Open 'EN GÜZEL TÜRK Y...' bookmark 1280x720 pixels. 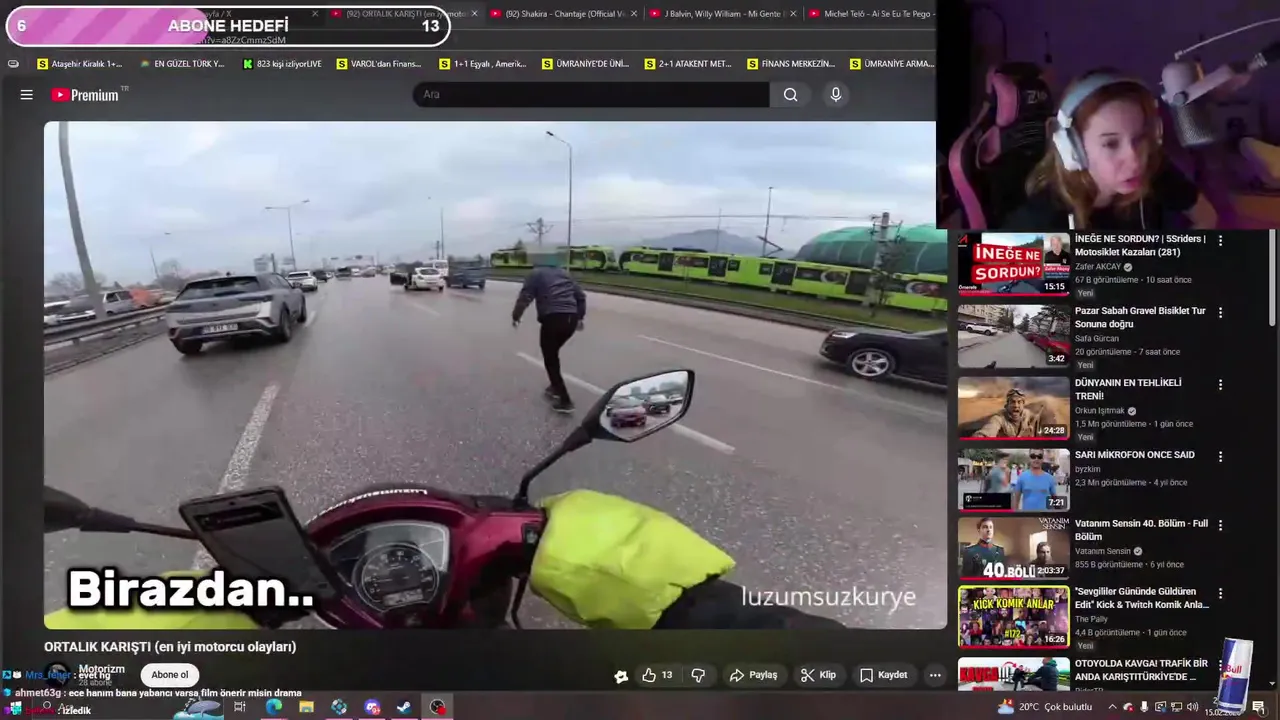[x=182, y=64]
